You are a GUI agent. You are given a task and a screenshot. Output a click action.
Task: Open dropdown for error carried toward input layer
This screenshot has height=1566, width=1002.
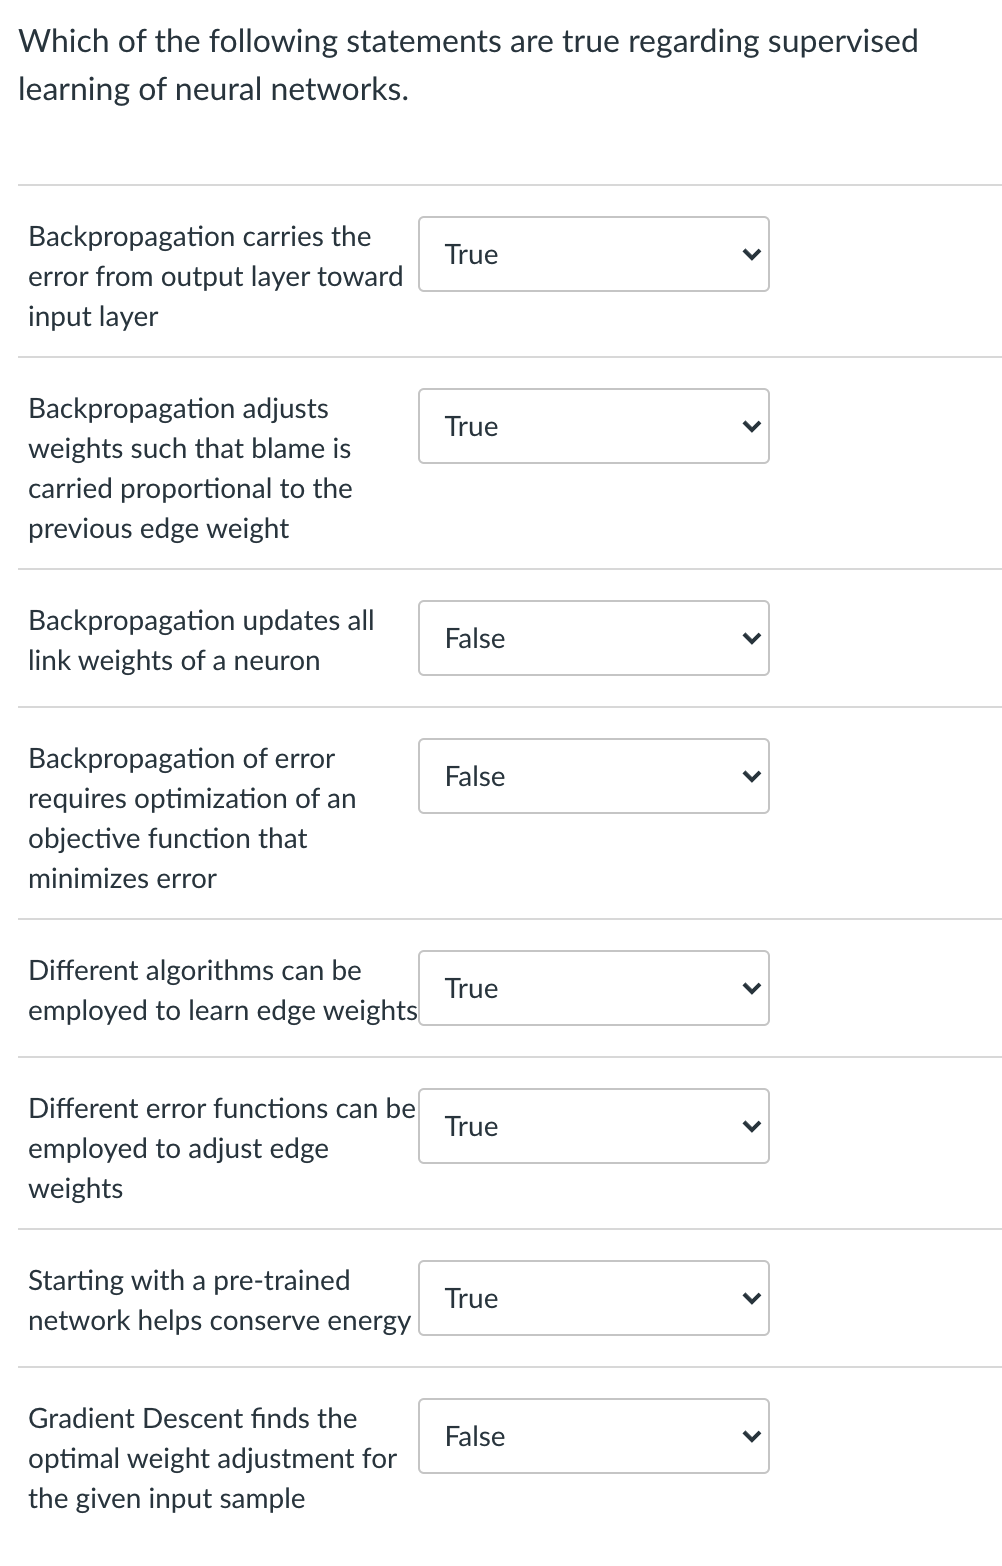click(593, 254)
